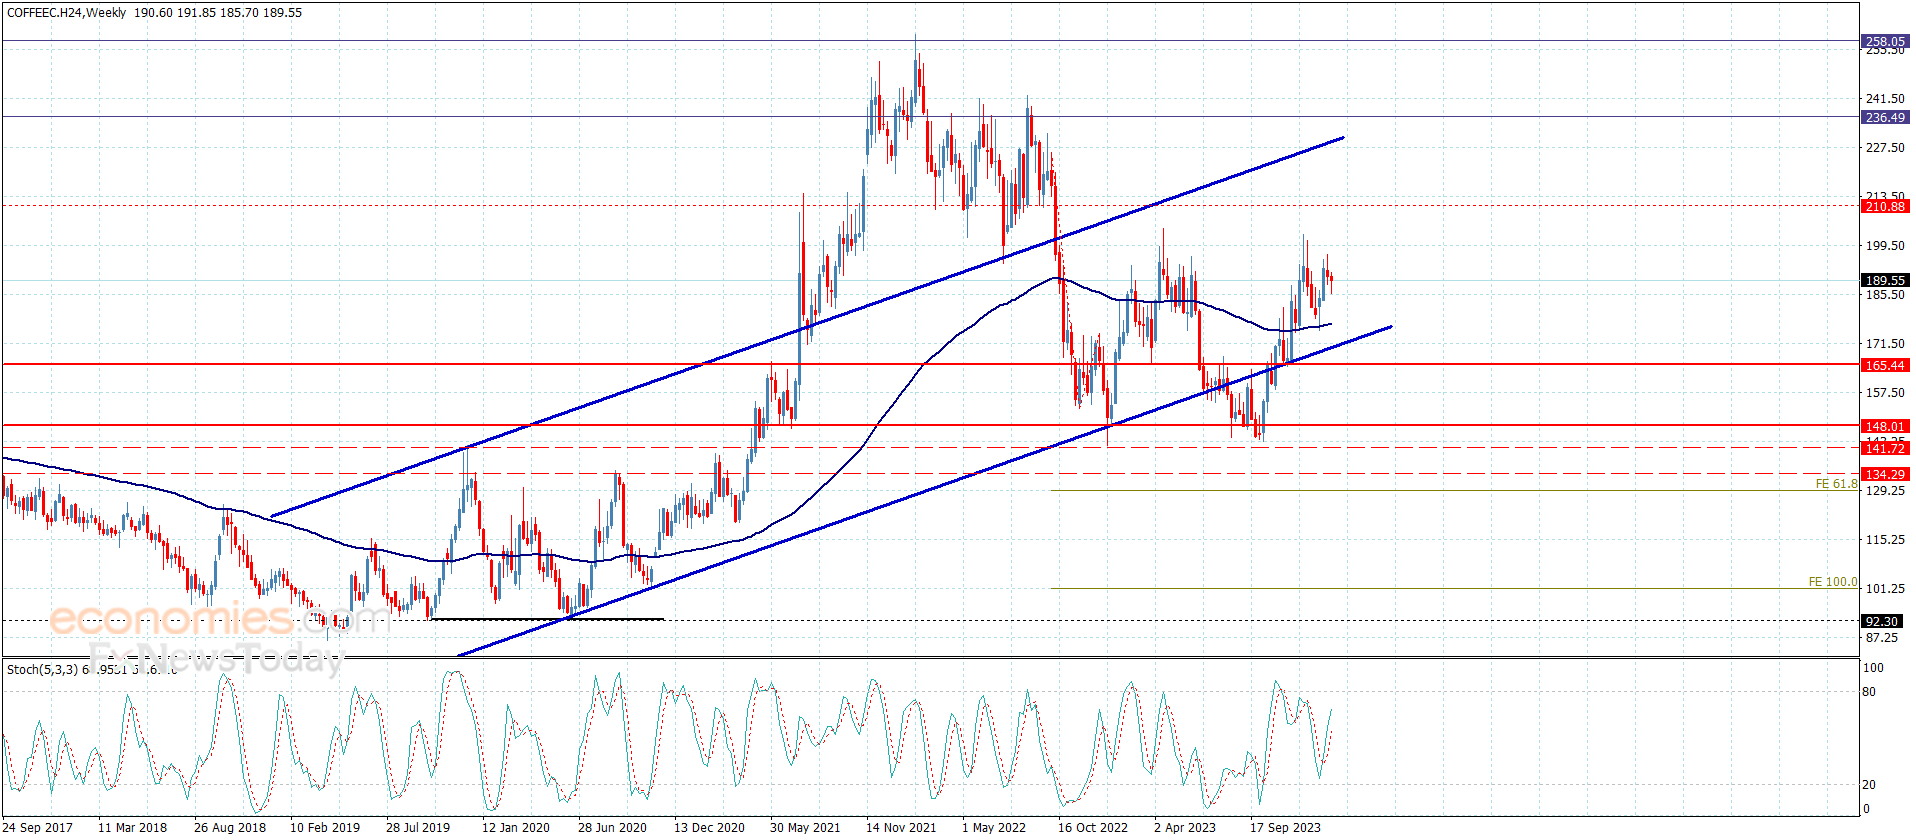Select the current price tag 189.55
This screenshot has height=840, width=1916.
(1885, 280)
